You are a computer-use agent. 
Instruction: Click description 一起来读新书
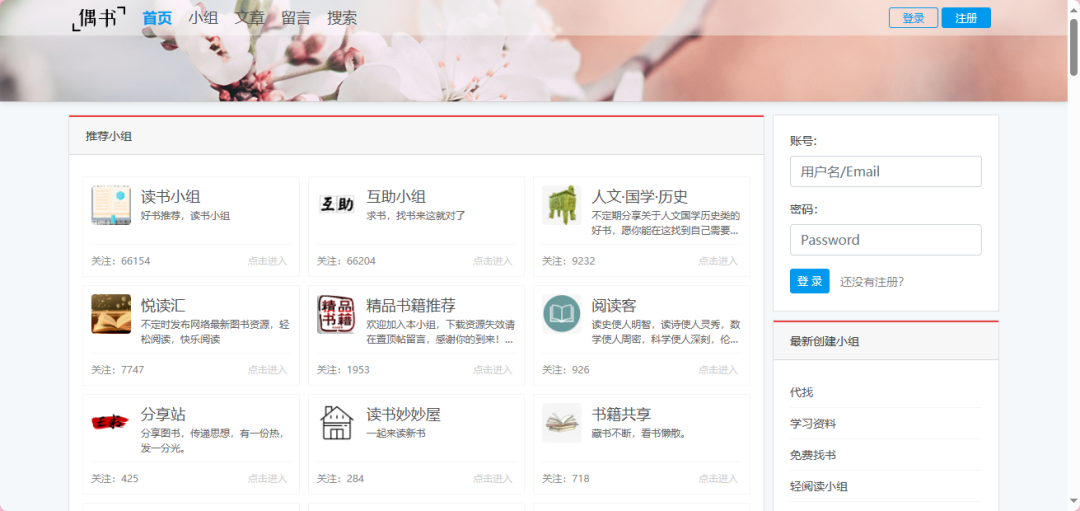click(x=395, y=433)
